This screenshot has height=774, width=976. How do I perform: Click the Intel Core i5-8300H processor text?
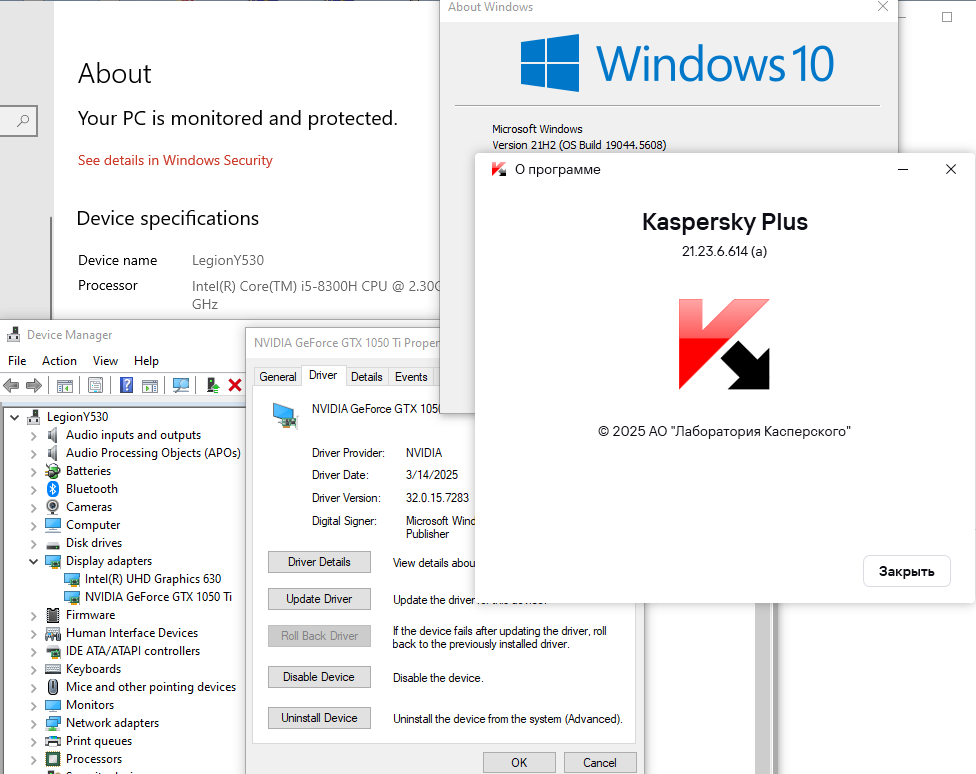point(316,295)
